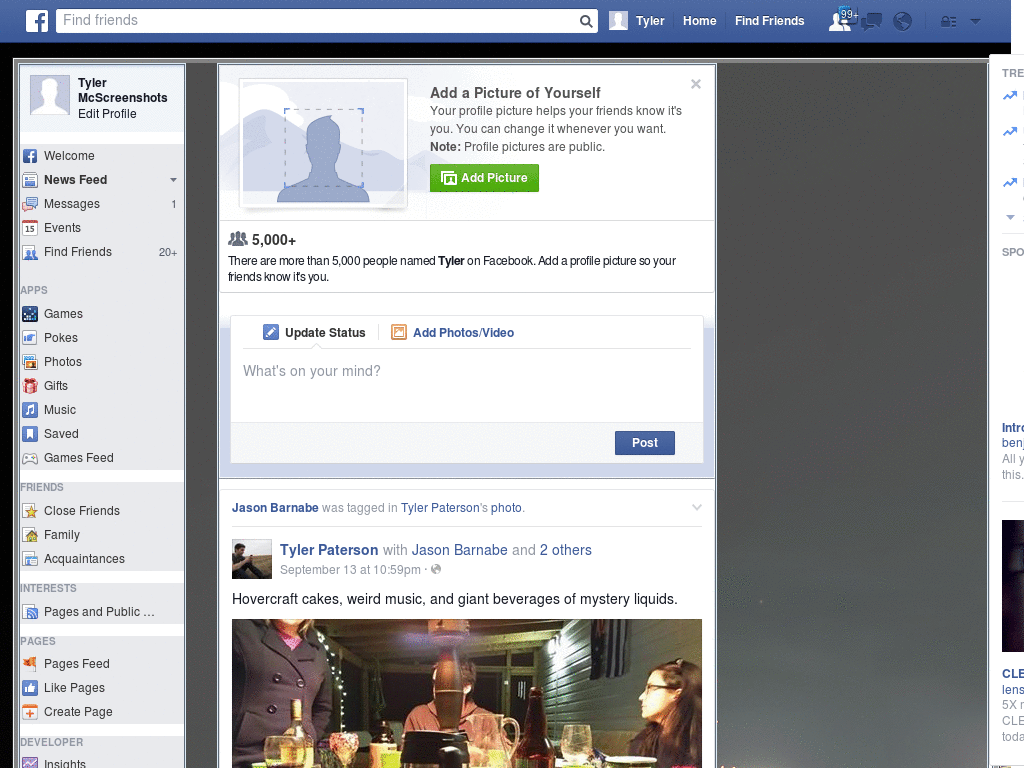
Task: Click Find Friends in the top bar
Action: (769, 21)
